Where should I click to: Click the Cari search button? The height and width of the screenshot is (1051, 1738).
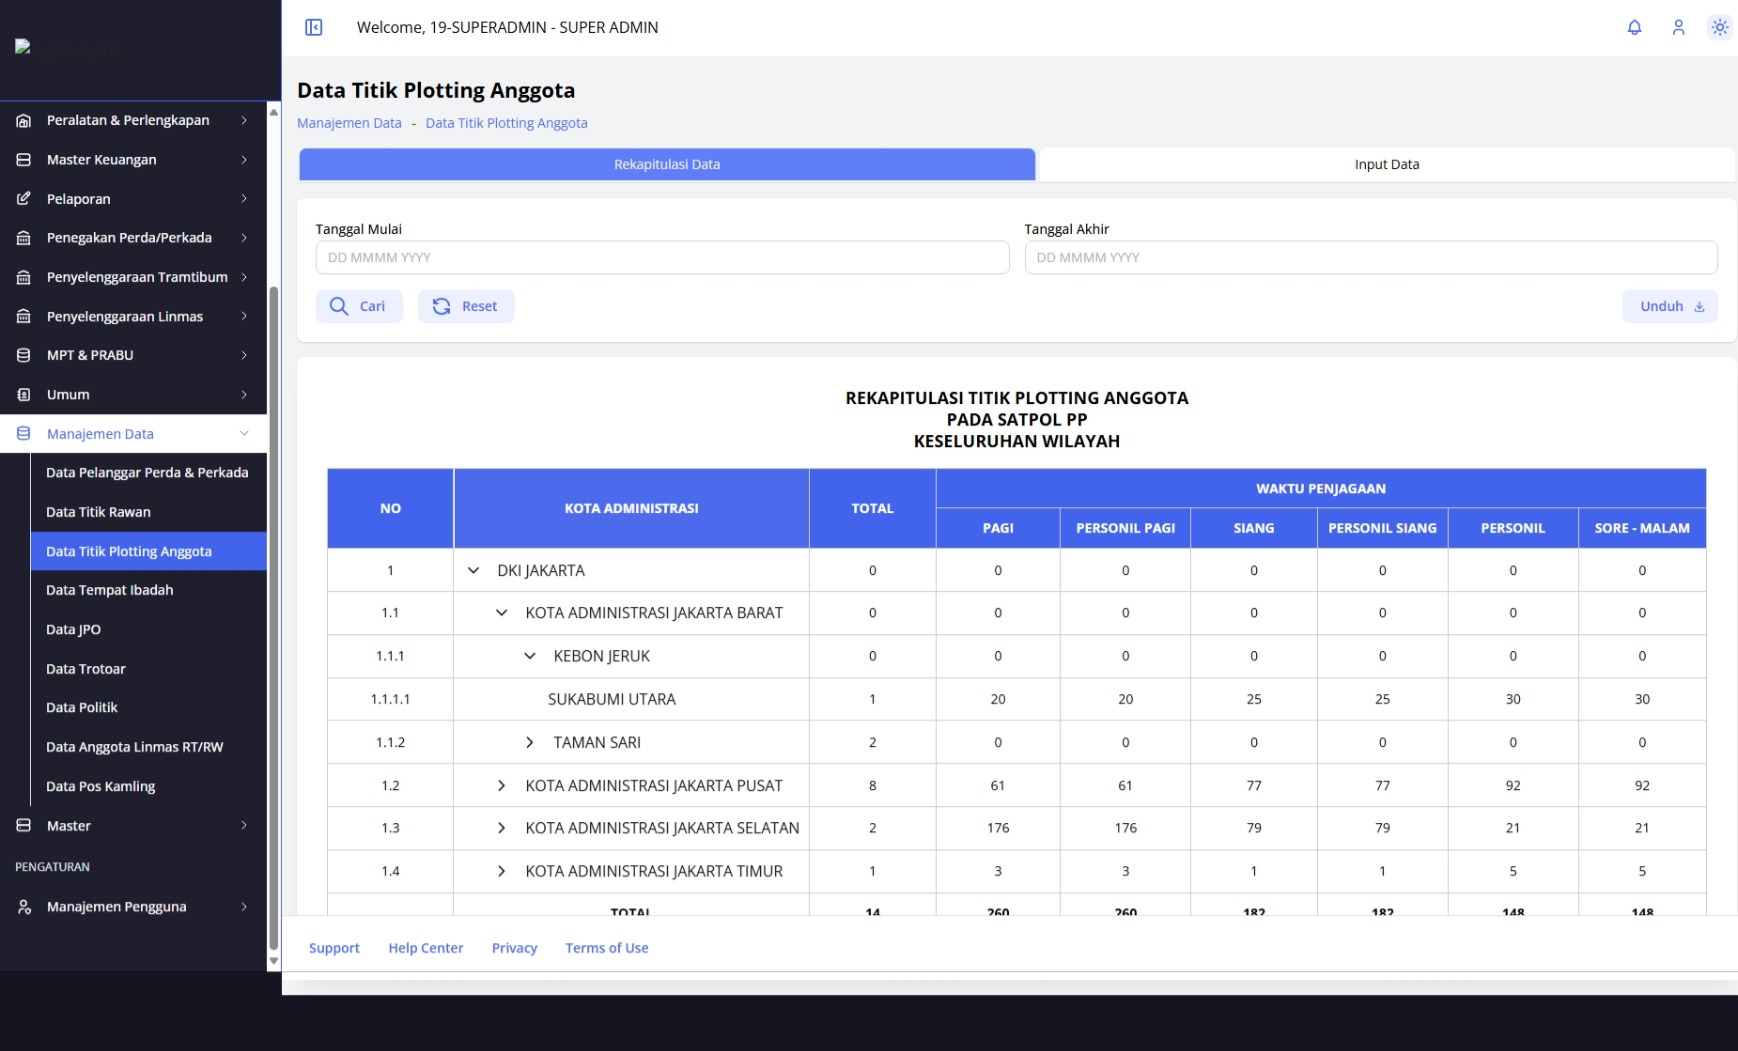pyautogui.click(x=359, y=306)
